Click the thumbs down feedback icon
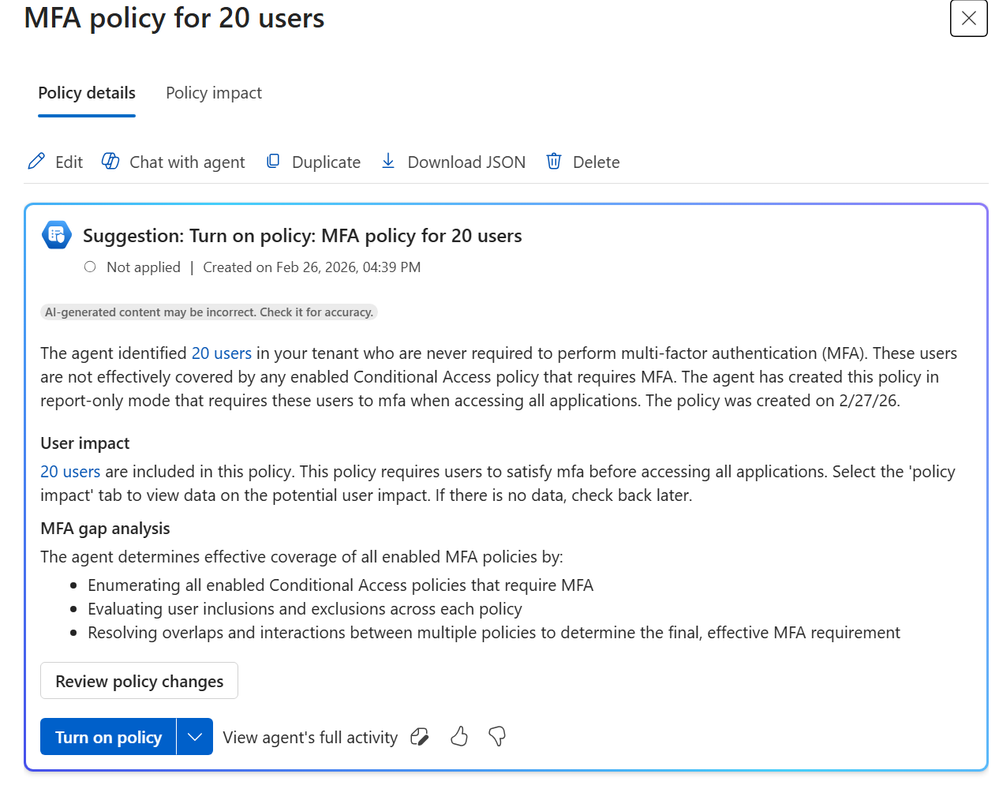This screenshot has width=999, height=792. coord(497,737)
